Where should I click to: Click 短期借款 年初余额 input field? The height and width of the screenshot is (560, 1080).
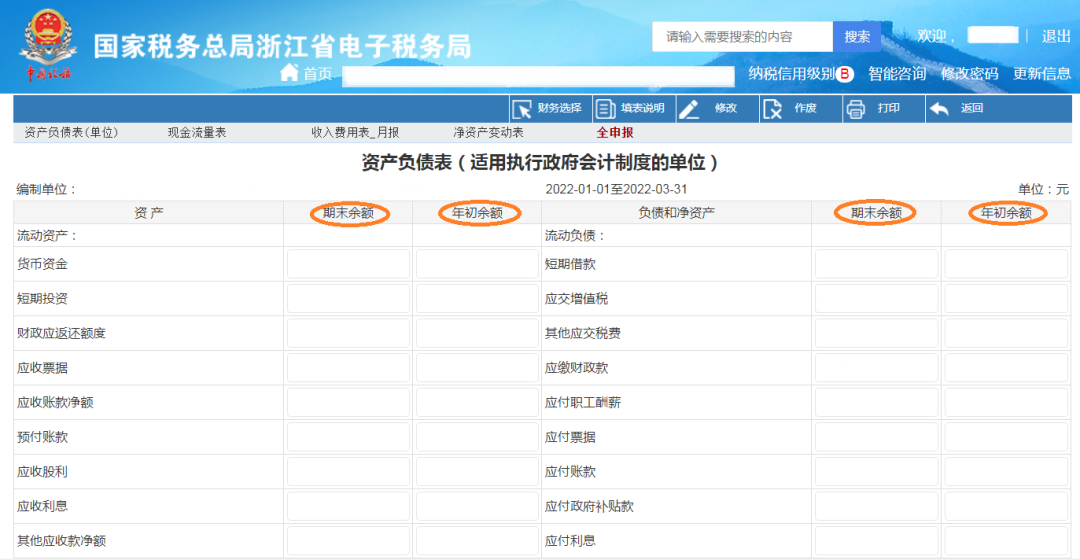(x=1006, y=265)
